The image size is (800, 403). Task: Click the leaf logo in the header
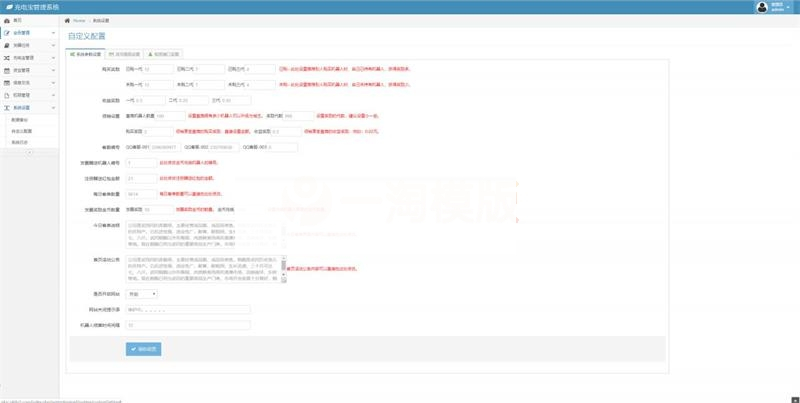tap(8, 7)
